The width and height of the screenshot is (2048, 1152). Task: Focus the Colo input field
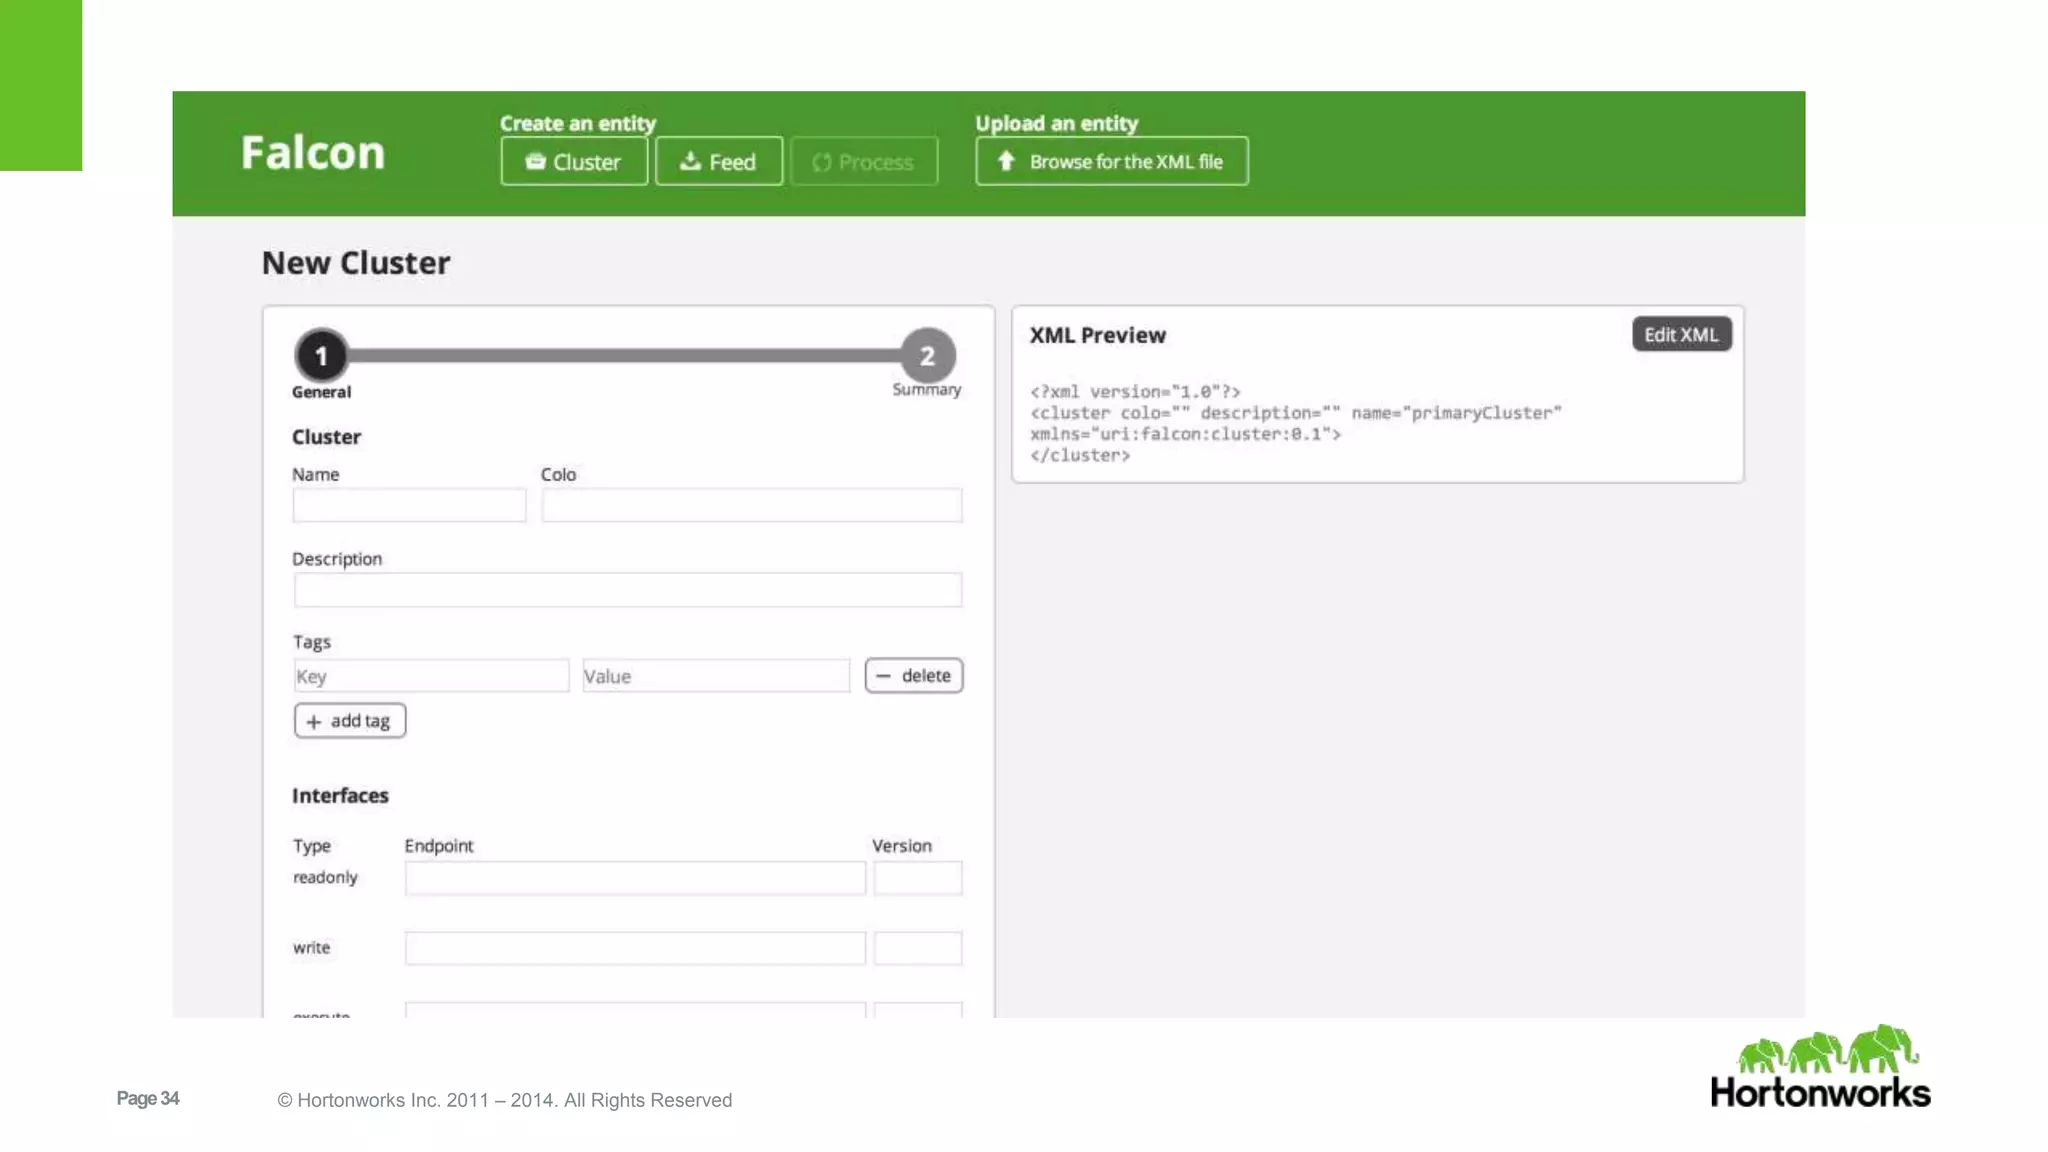click(752, 505)
